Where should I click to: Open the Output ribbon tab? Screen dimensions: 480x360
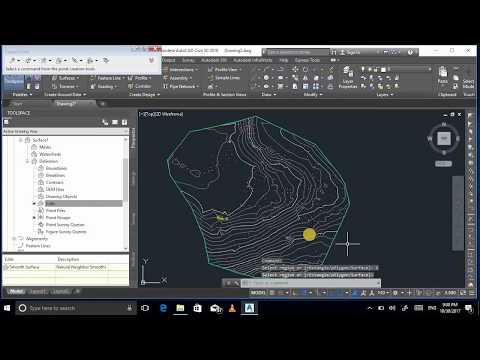169,60
